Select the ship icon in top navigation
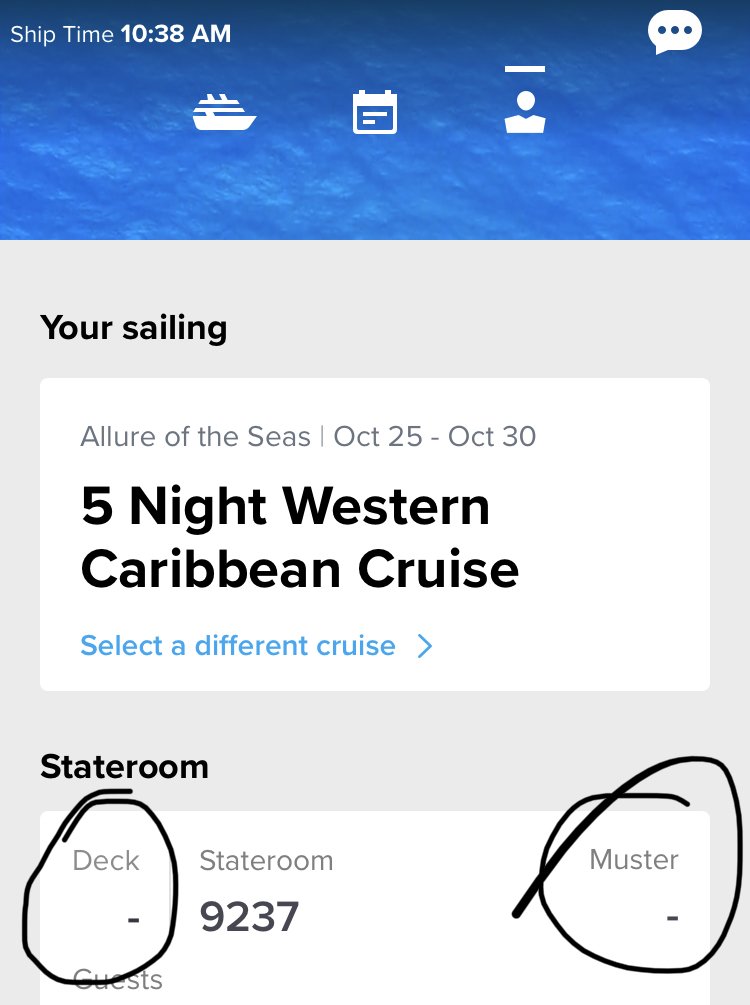 [225, 110]
